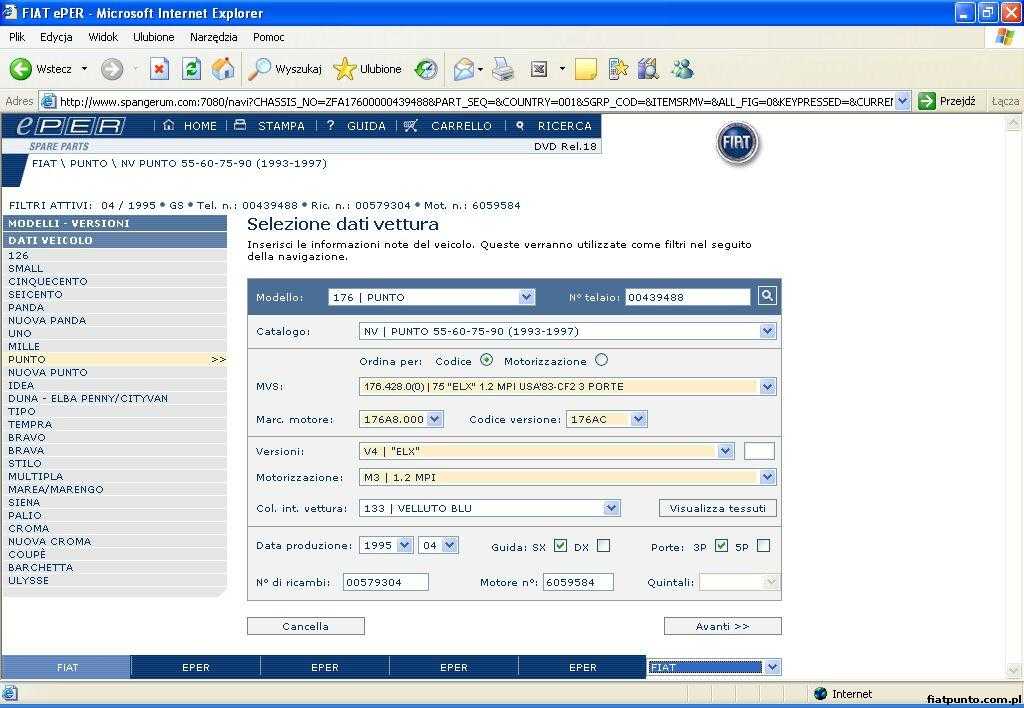Refresh the page using the toolbar icon
The width and height of the screenshot is (1024, 708).
pos(191,69)
